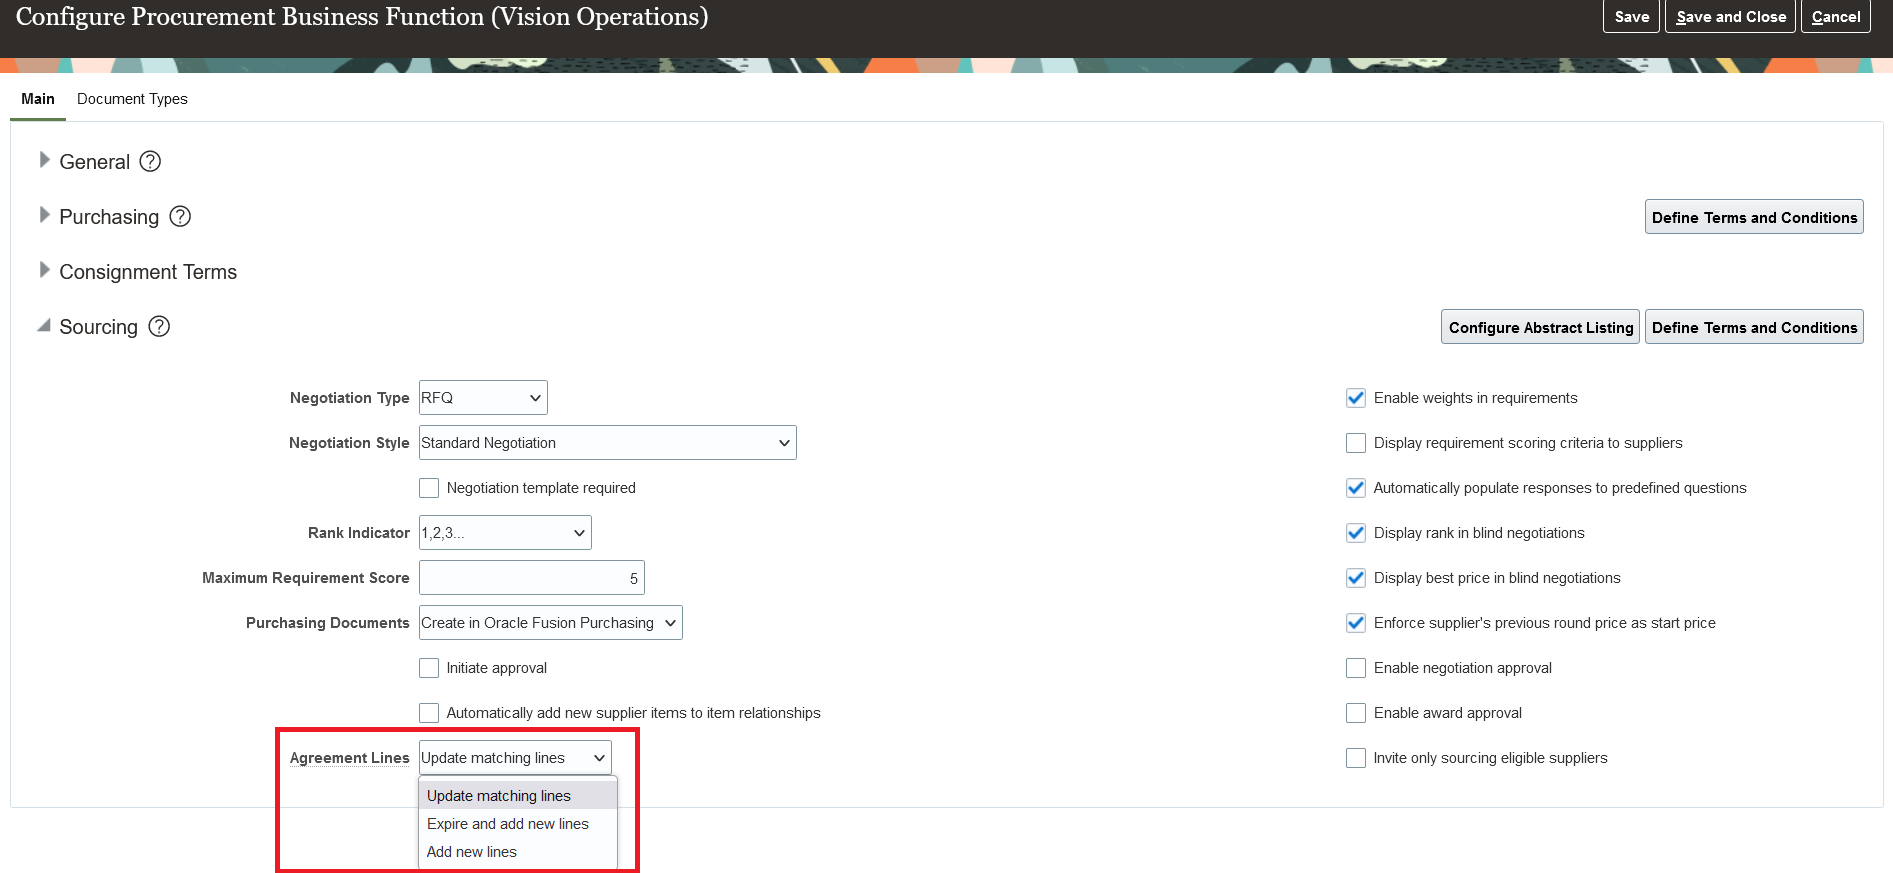1893x873 pixels.
Task: Open help icon next to General
Action: point(150,161)
